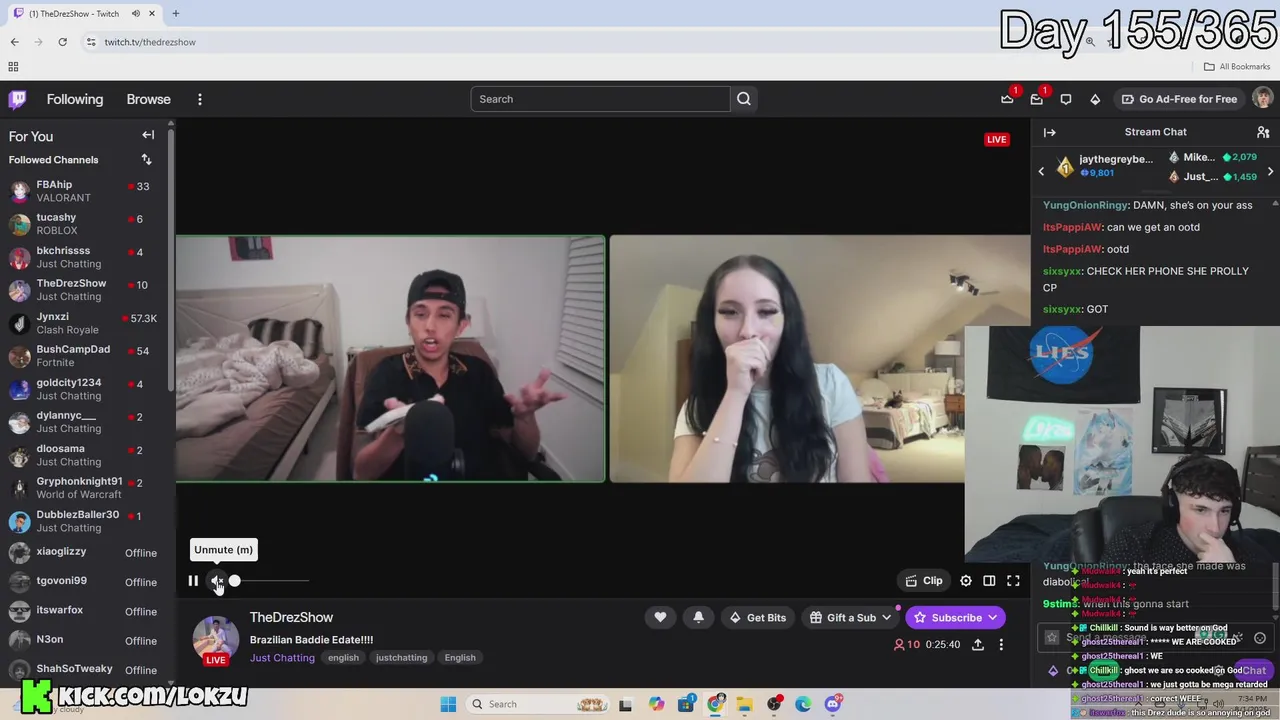This screenshot has width=1280, height=720.
Task: Select the justchatting tag
Action: (x=401, y=658)
